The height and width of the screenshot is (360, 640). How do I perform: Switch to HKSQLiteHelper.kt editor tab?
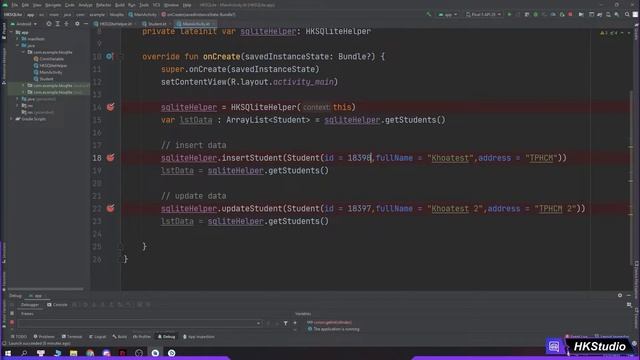click(x=116, y=24)
